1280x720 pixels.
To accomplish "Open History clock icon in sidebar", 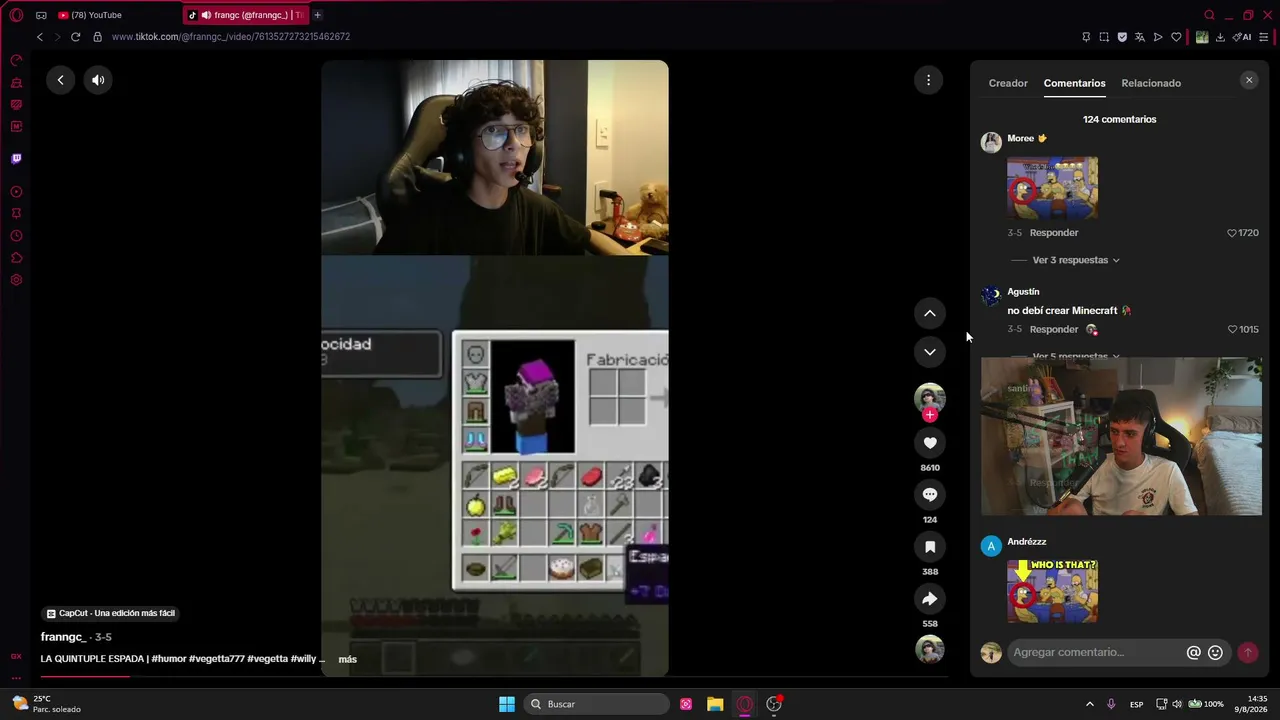I will (16, 236).
